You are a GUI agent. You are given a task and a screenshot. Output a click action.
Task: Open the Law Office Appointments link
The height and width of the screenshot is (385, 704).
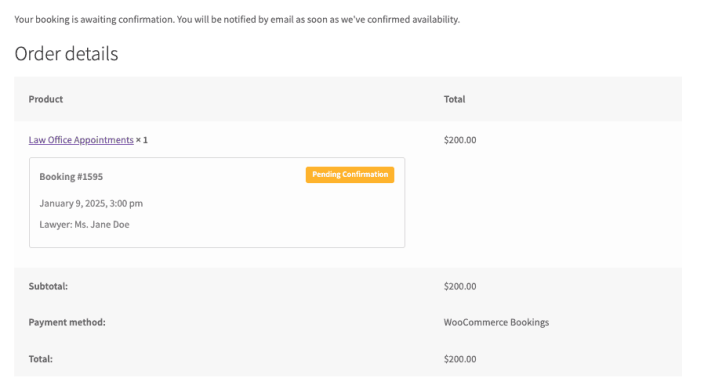[81, 140]
